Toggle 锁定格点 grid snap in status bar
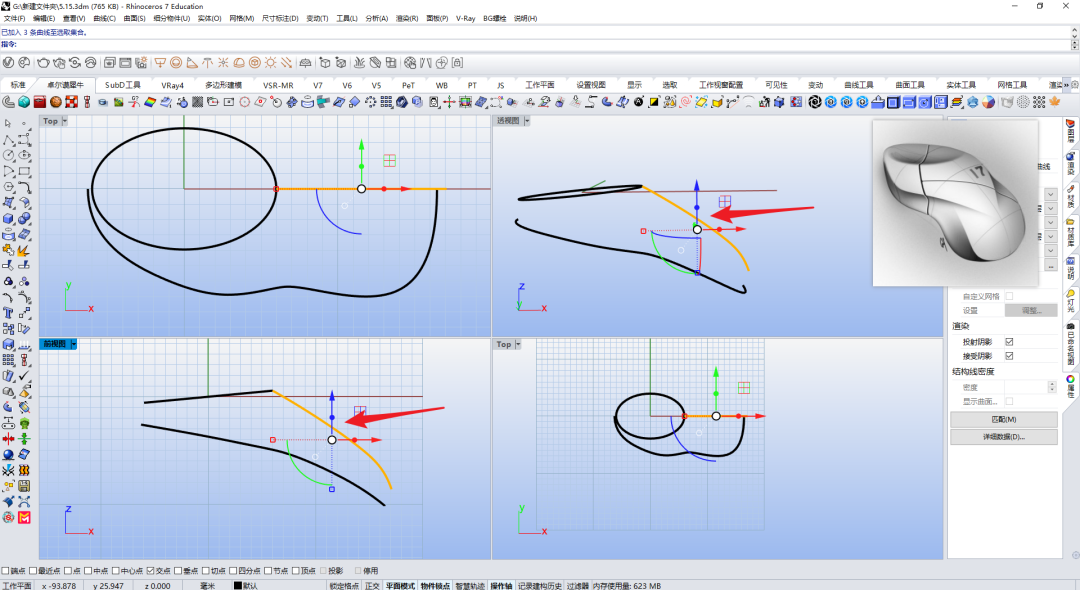Viewport: 1080px width, 590px height. click(x=344, y=585)
